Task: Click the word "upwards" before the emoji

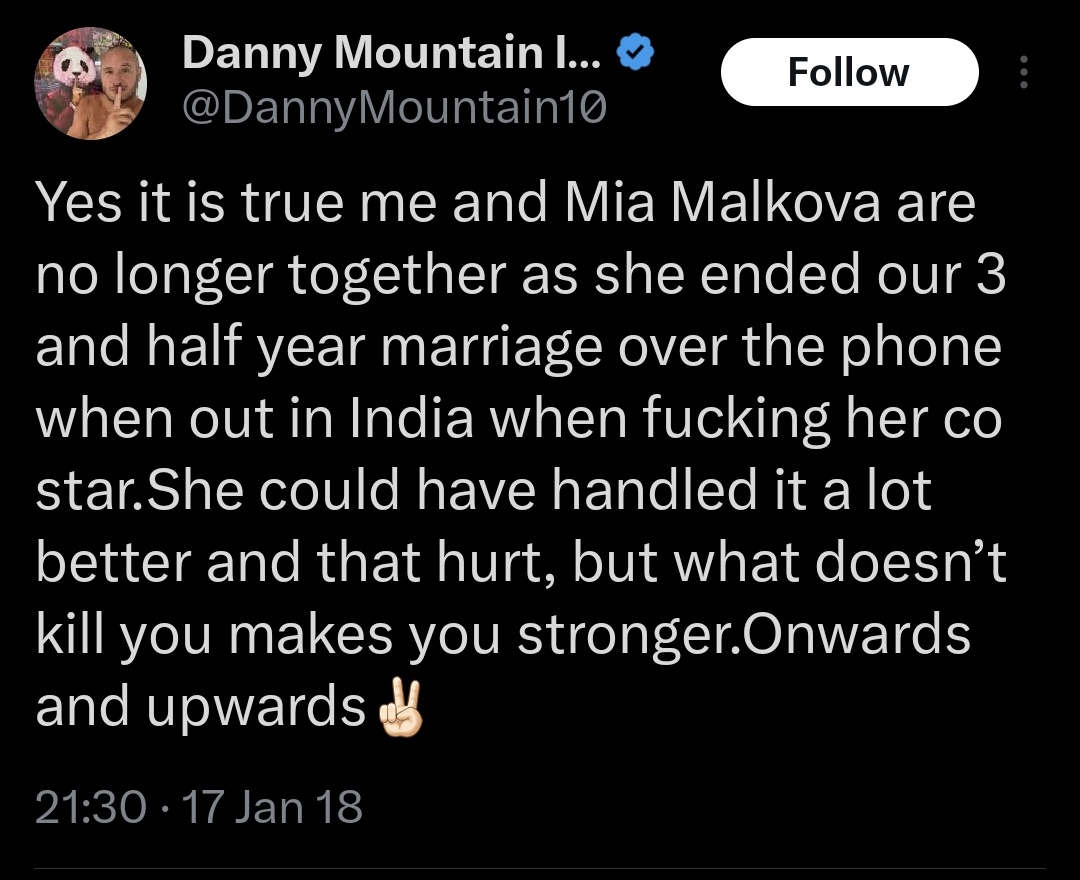Action: (256, 706)
